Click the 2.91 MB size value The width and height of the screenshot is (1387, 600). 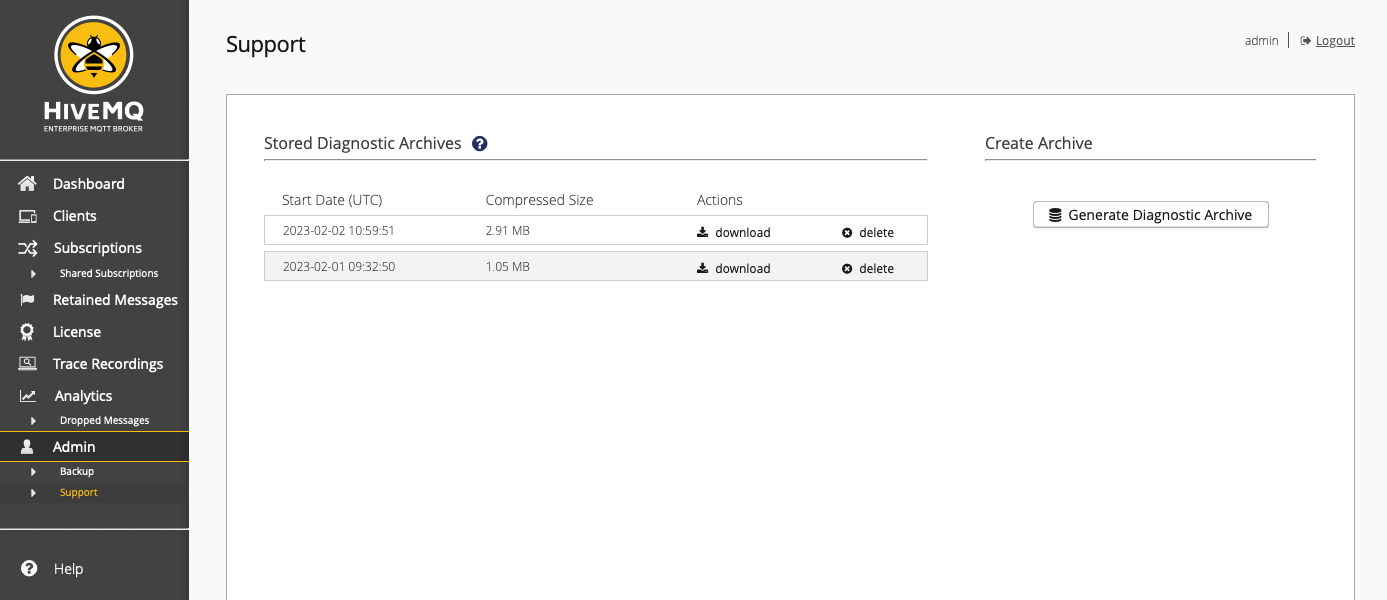(508, 231)
